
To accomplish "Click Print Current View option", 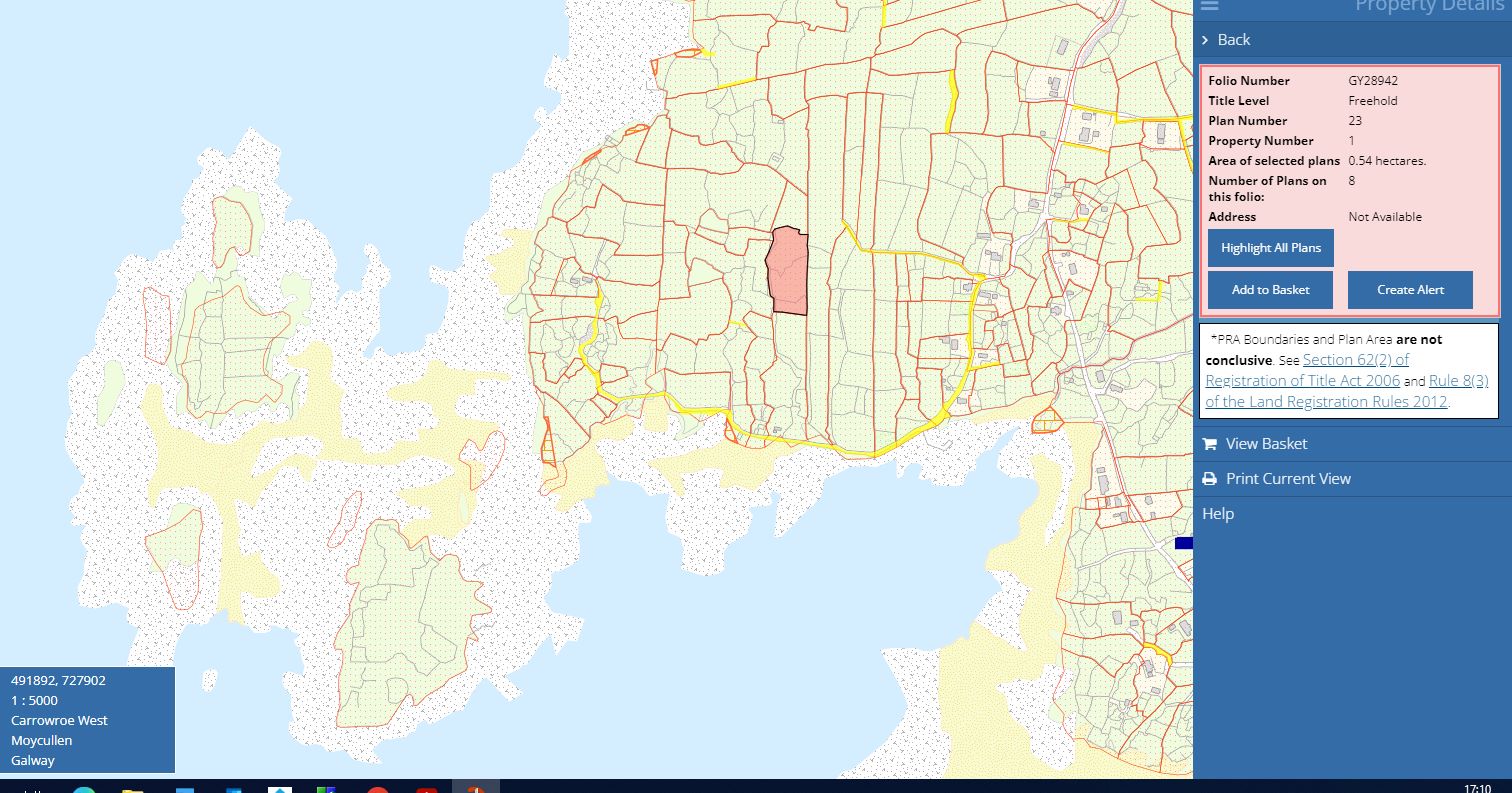I will 1288,478.
